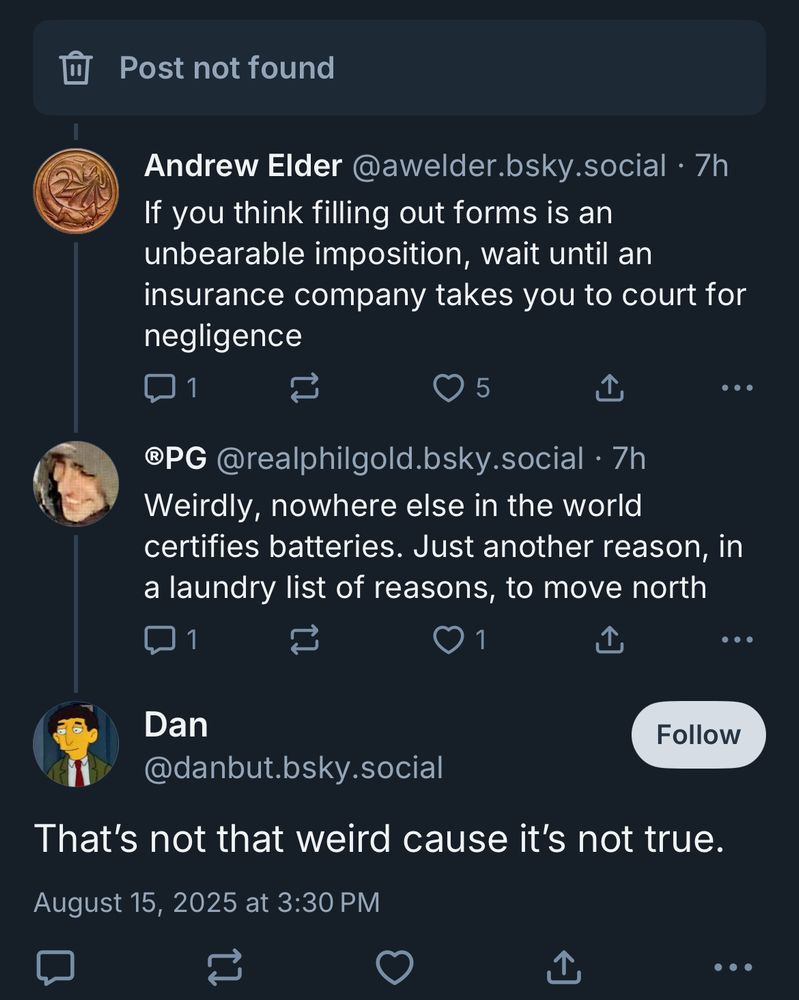Like Andrew Elder's post
This screenshot has height=1000, width=799.
point(448,388)
